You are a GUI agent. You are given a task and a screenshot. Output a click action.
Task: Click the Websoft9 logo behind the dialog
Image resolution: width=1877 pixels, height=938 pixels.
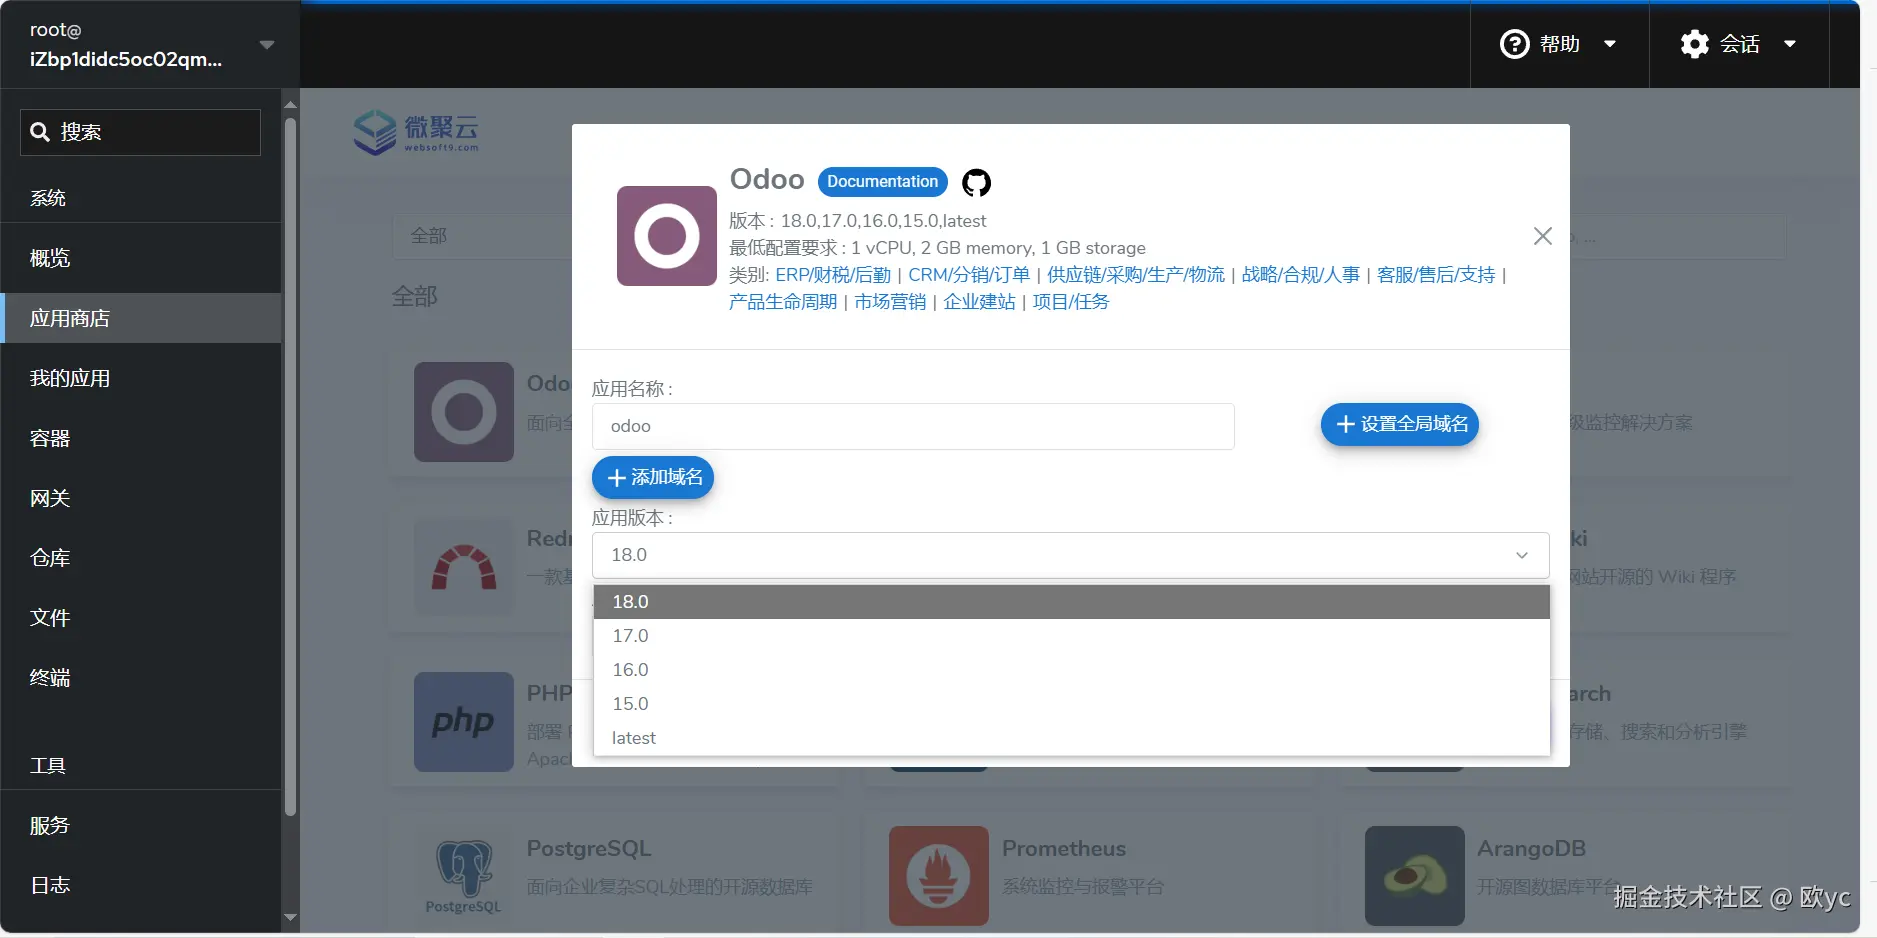coord(416,132)
